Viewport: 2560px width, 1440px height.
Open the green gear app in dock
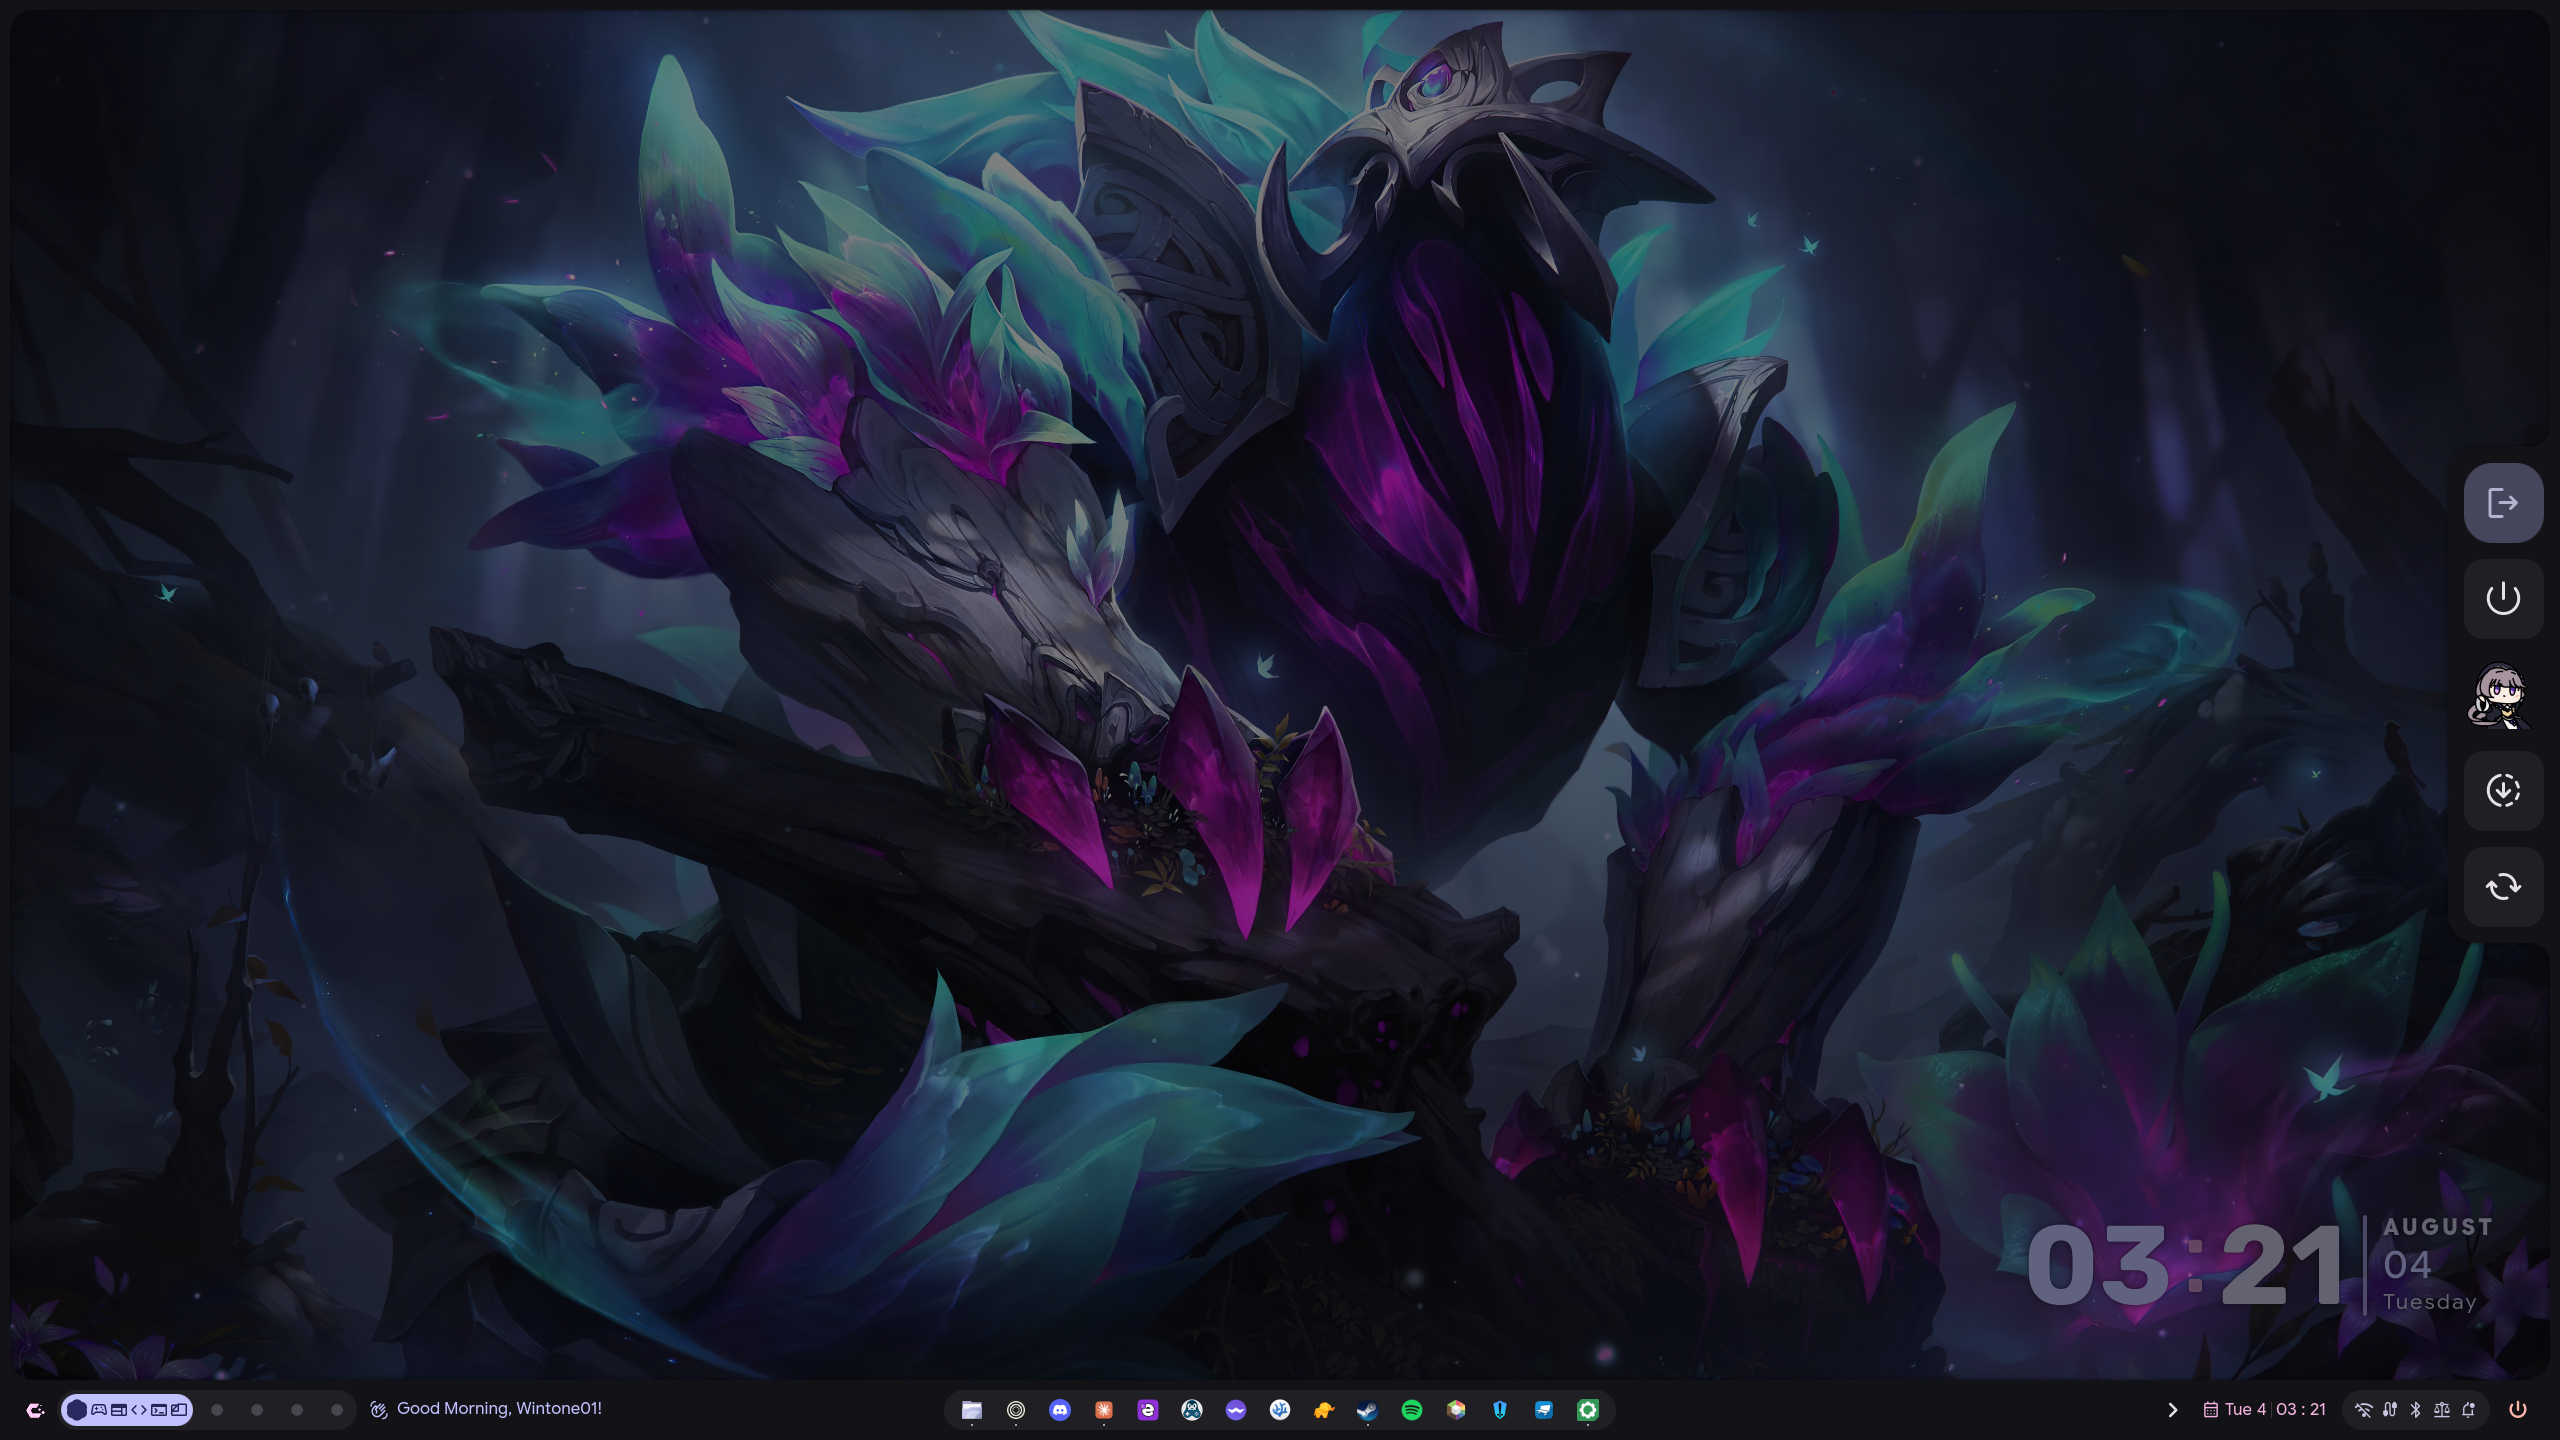(x=1588, y=1410)
